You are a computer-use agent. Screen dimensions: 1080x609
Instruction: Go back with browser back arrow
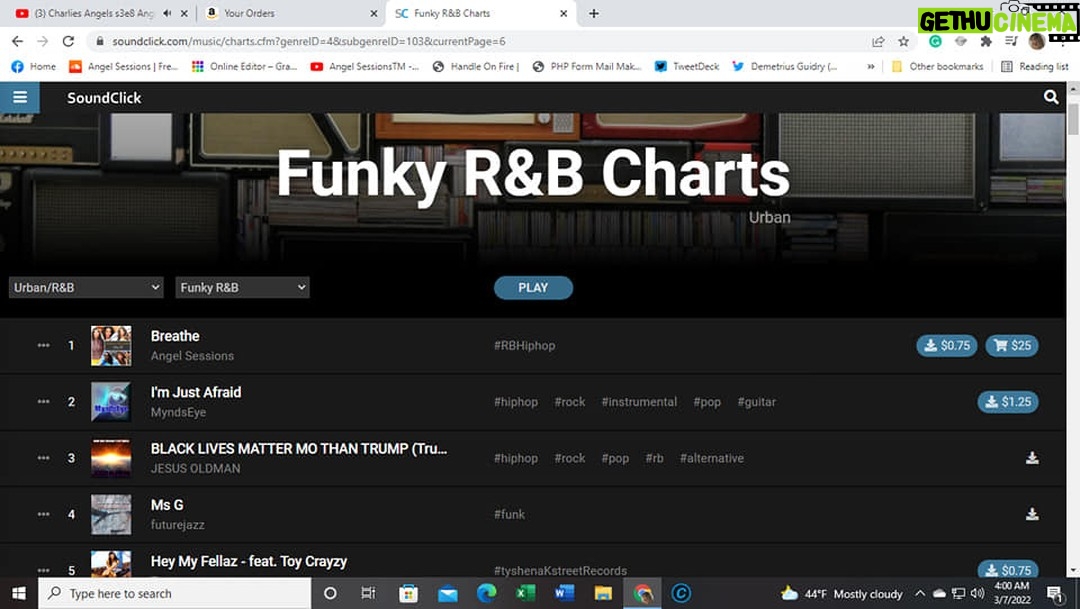[17, 41]
